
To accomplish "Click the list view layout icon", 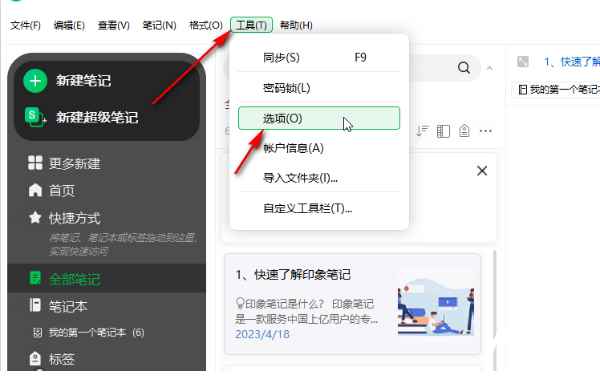I will 443,131.
